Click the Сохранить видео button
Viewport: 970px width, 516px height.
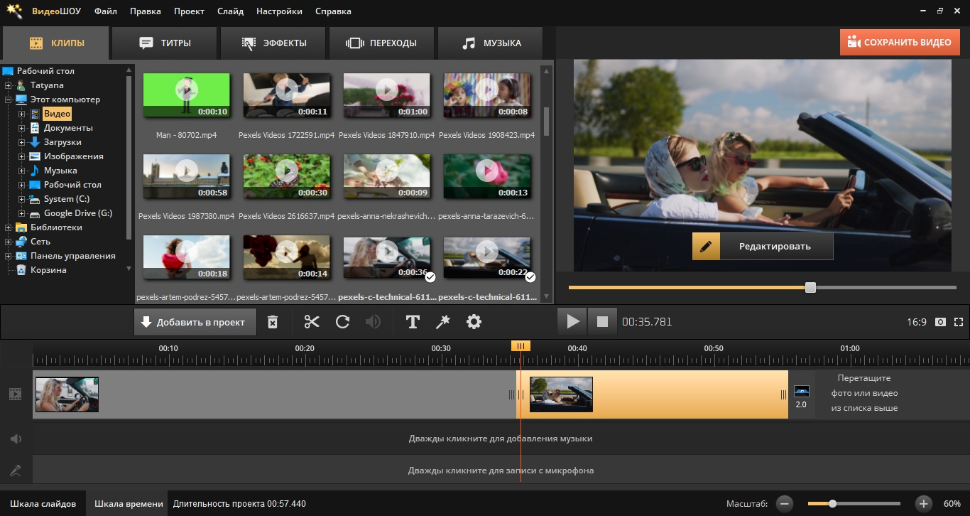coord(899,42)
